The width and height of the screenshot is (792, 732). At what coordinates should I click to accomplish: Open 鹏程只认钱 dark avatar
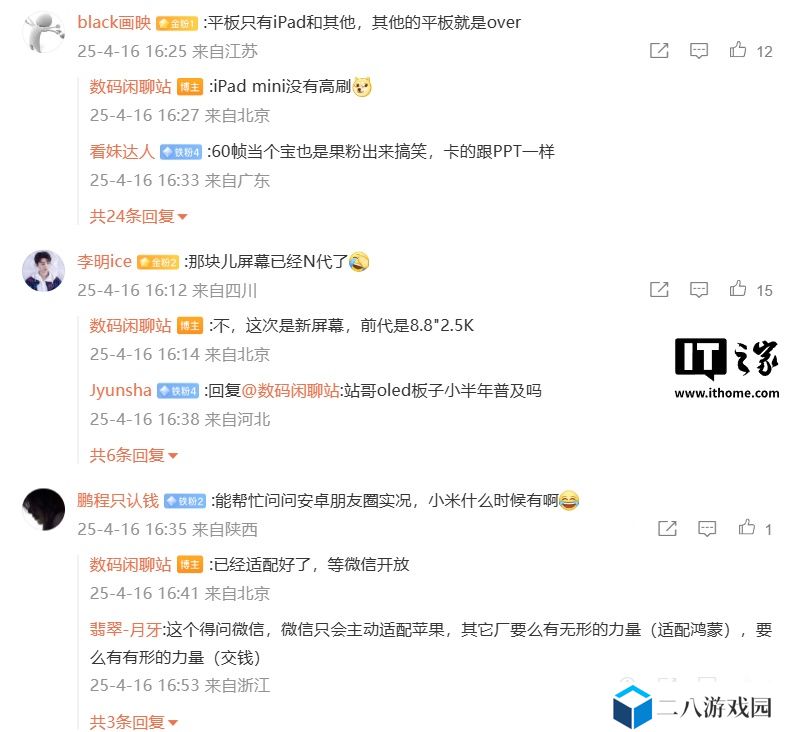[x=43, y=509]
